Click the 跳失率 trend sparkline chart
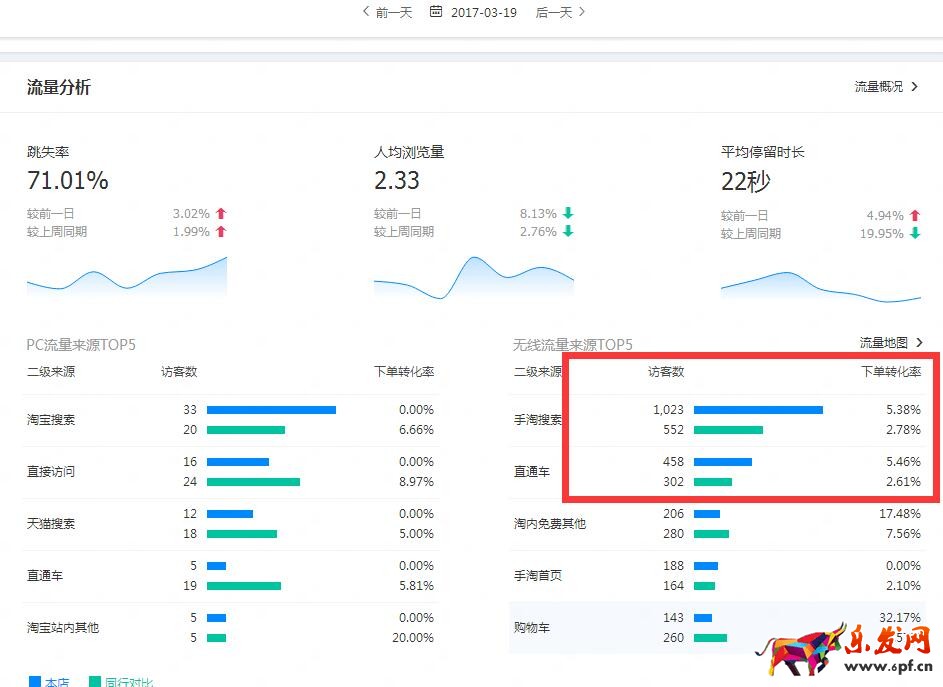Image resolution: width=943 pixels, height=687 pixels. (127, 277)
